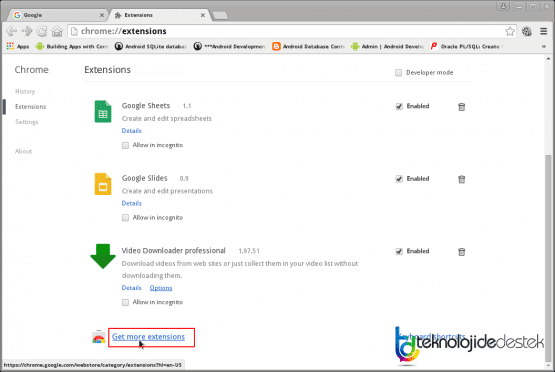Select the Extensions tab

click(159, 15)
